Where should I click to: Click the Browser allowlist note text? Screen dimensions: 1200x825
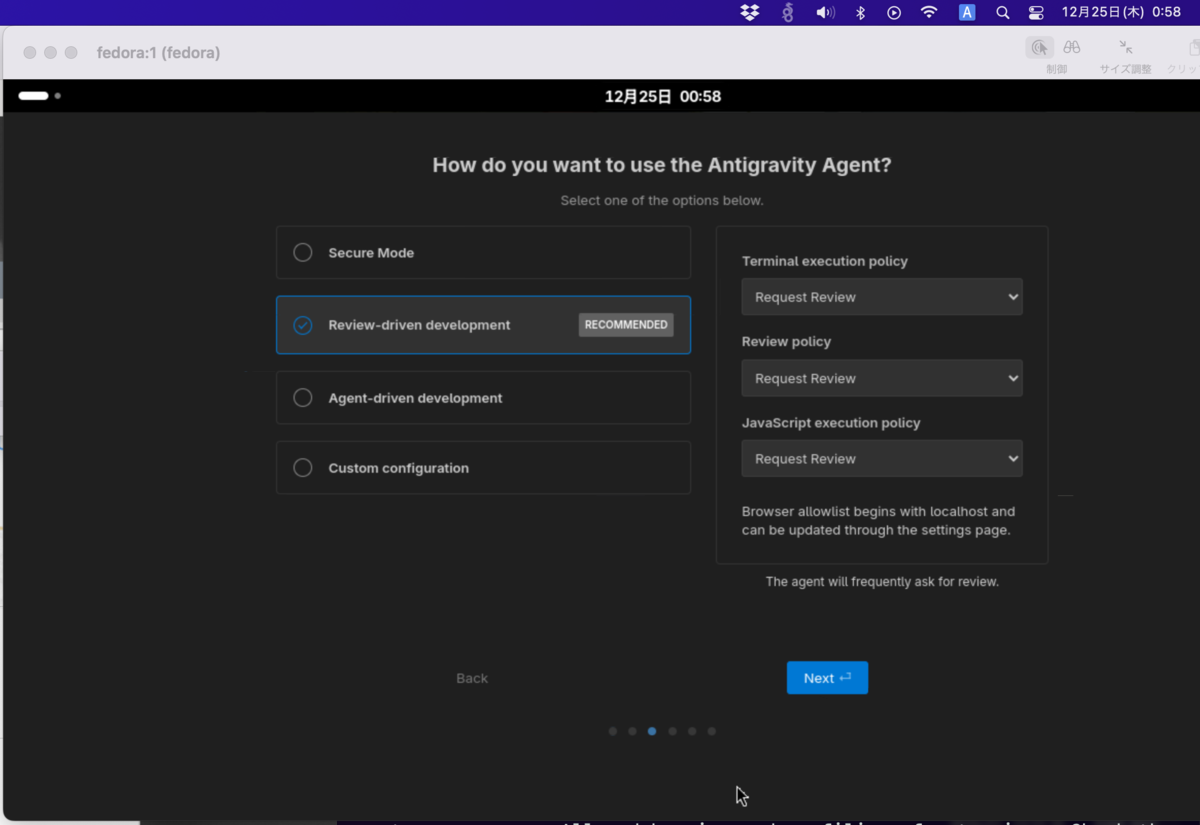(878, 520)
